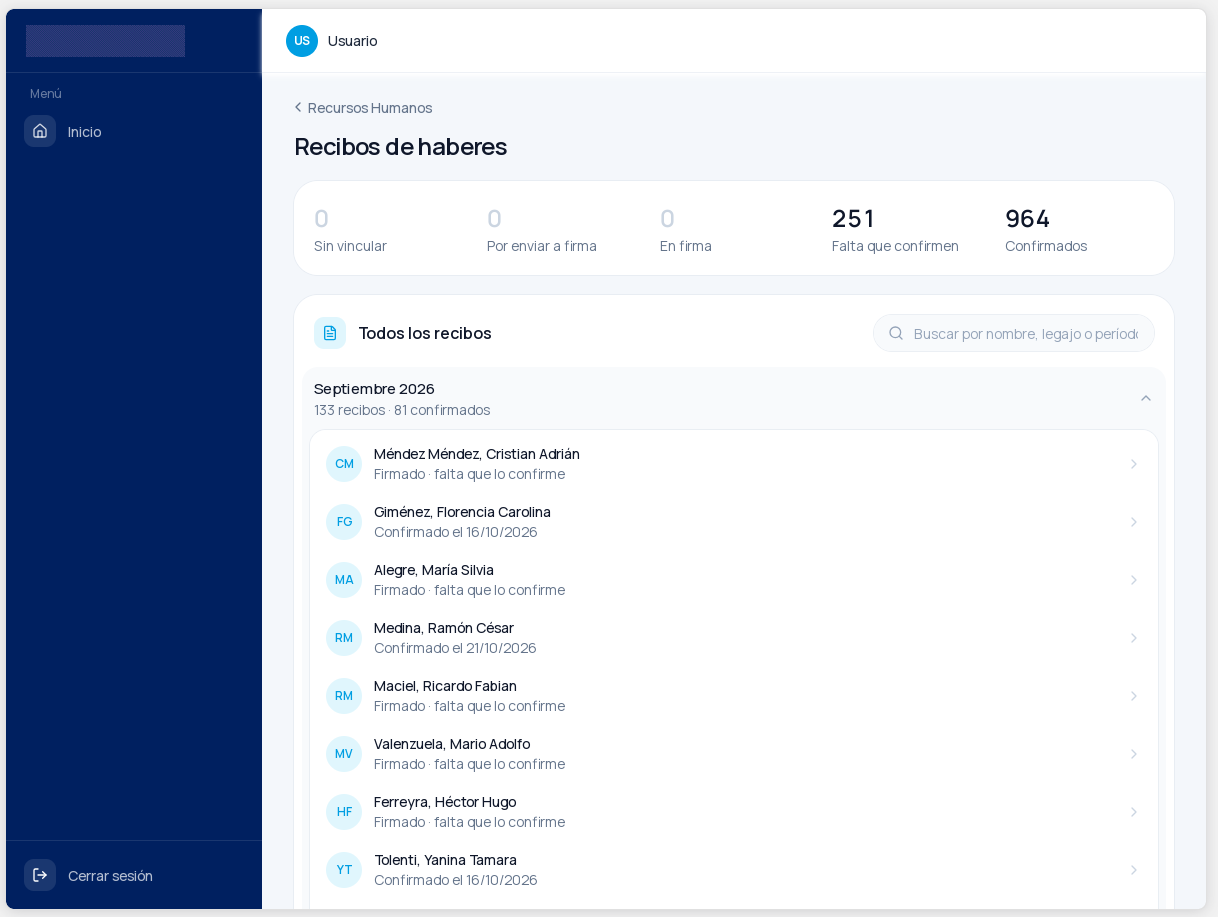Click the document icon beside Todos los recibos
The width and height of the screenshot is (1218, 917).
(330, 333)
